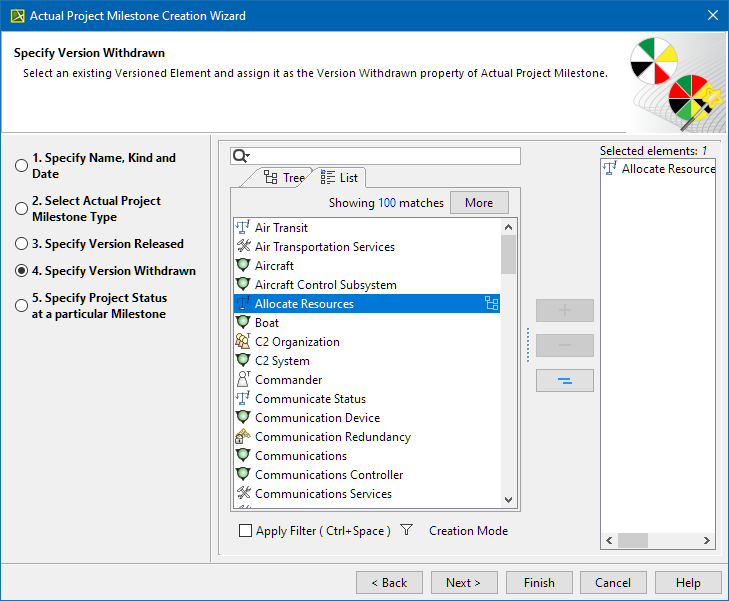Click the C2 Organization icon
Viewport: 729px width, 601px height.
(243, 342)
